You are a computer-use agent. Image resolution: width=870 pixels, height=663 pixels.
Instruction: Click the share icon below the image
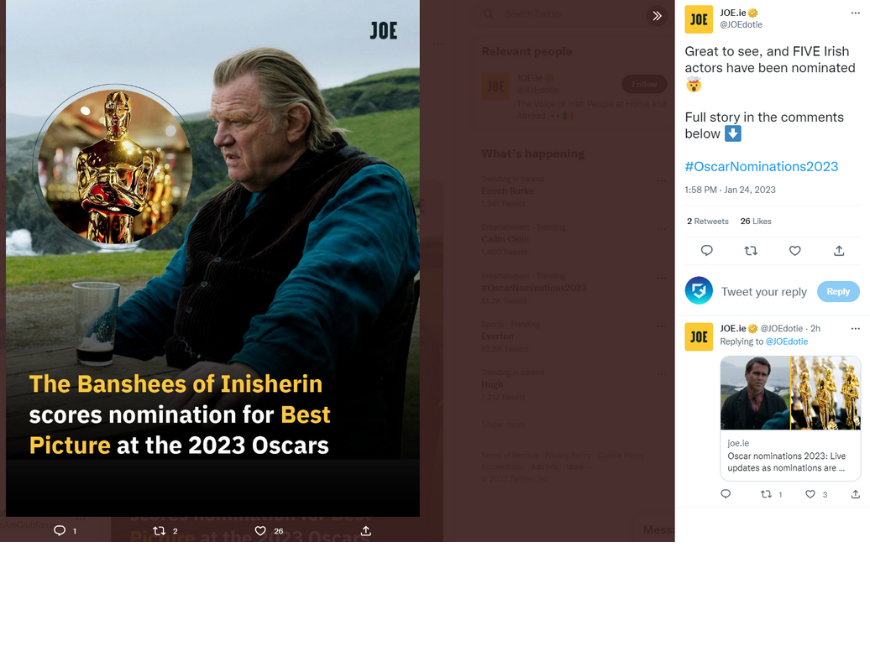coord(366,531)
